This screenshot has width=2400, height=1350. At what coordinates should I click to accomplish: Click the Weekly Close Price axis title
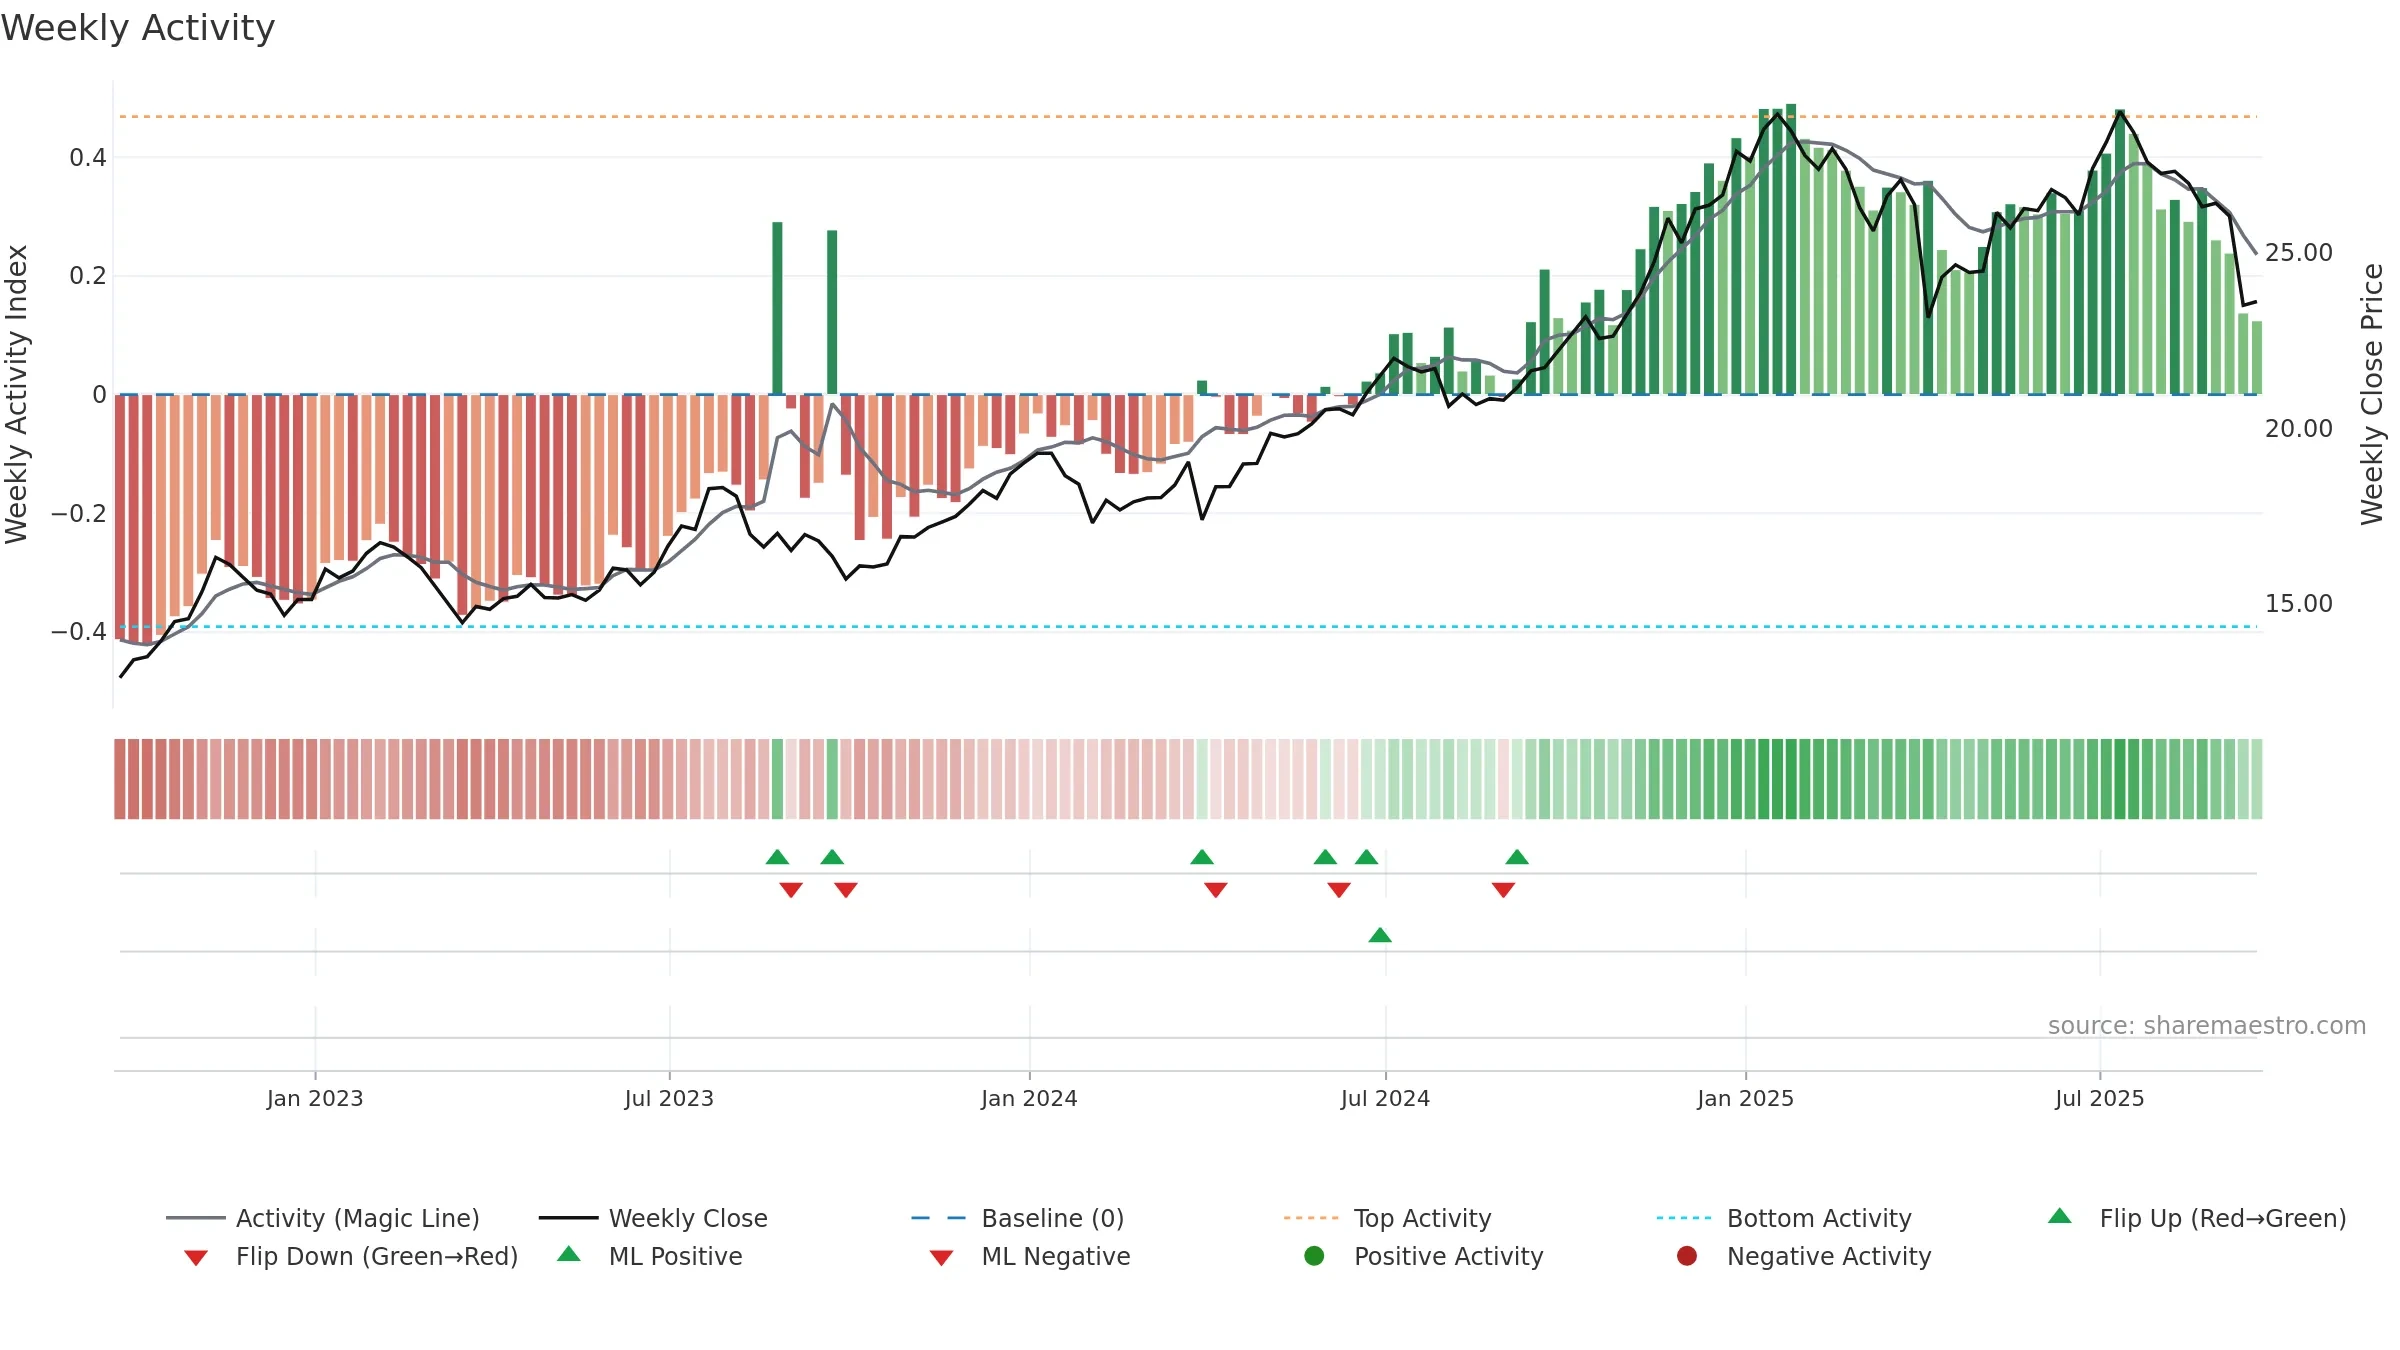2372,394
